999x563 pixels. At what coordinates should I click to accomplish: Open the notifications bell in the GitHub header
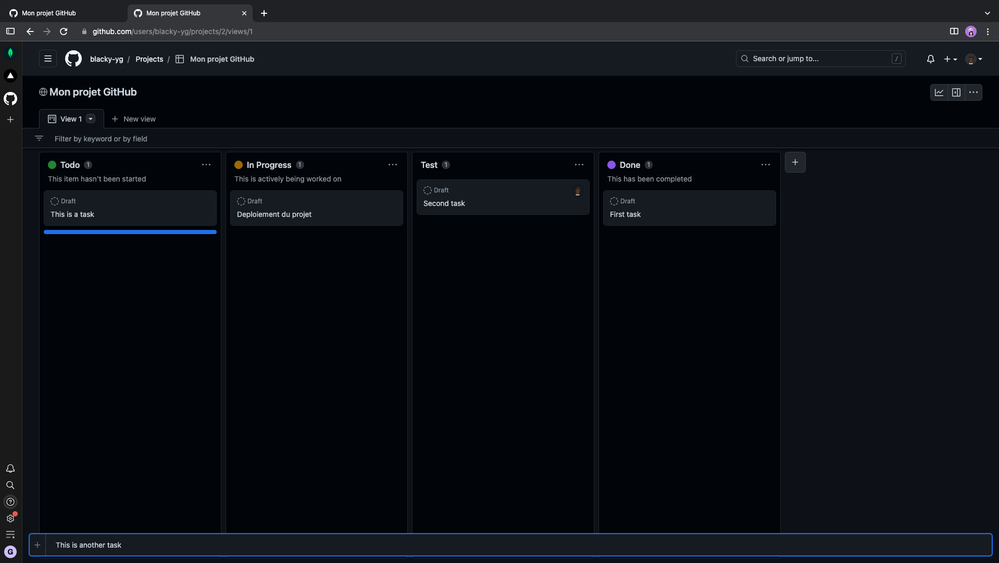pyautogui.click(x=930, y=59)
